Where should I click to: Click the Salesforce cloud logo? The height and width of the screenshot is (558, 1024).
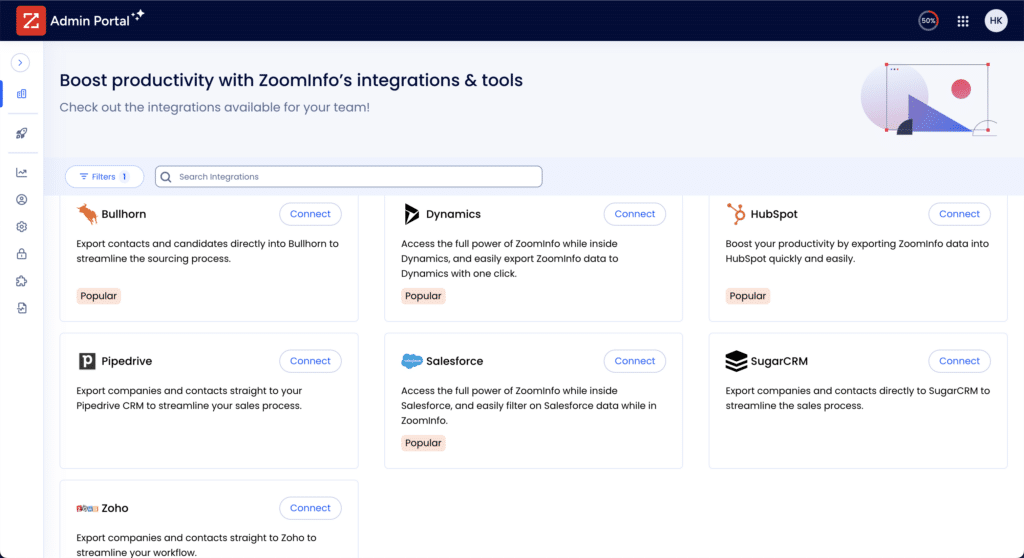pyautogui.click(x=412, y=361)
